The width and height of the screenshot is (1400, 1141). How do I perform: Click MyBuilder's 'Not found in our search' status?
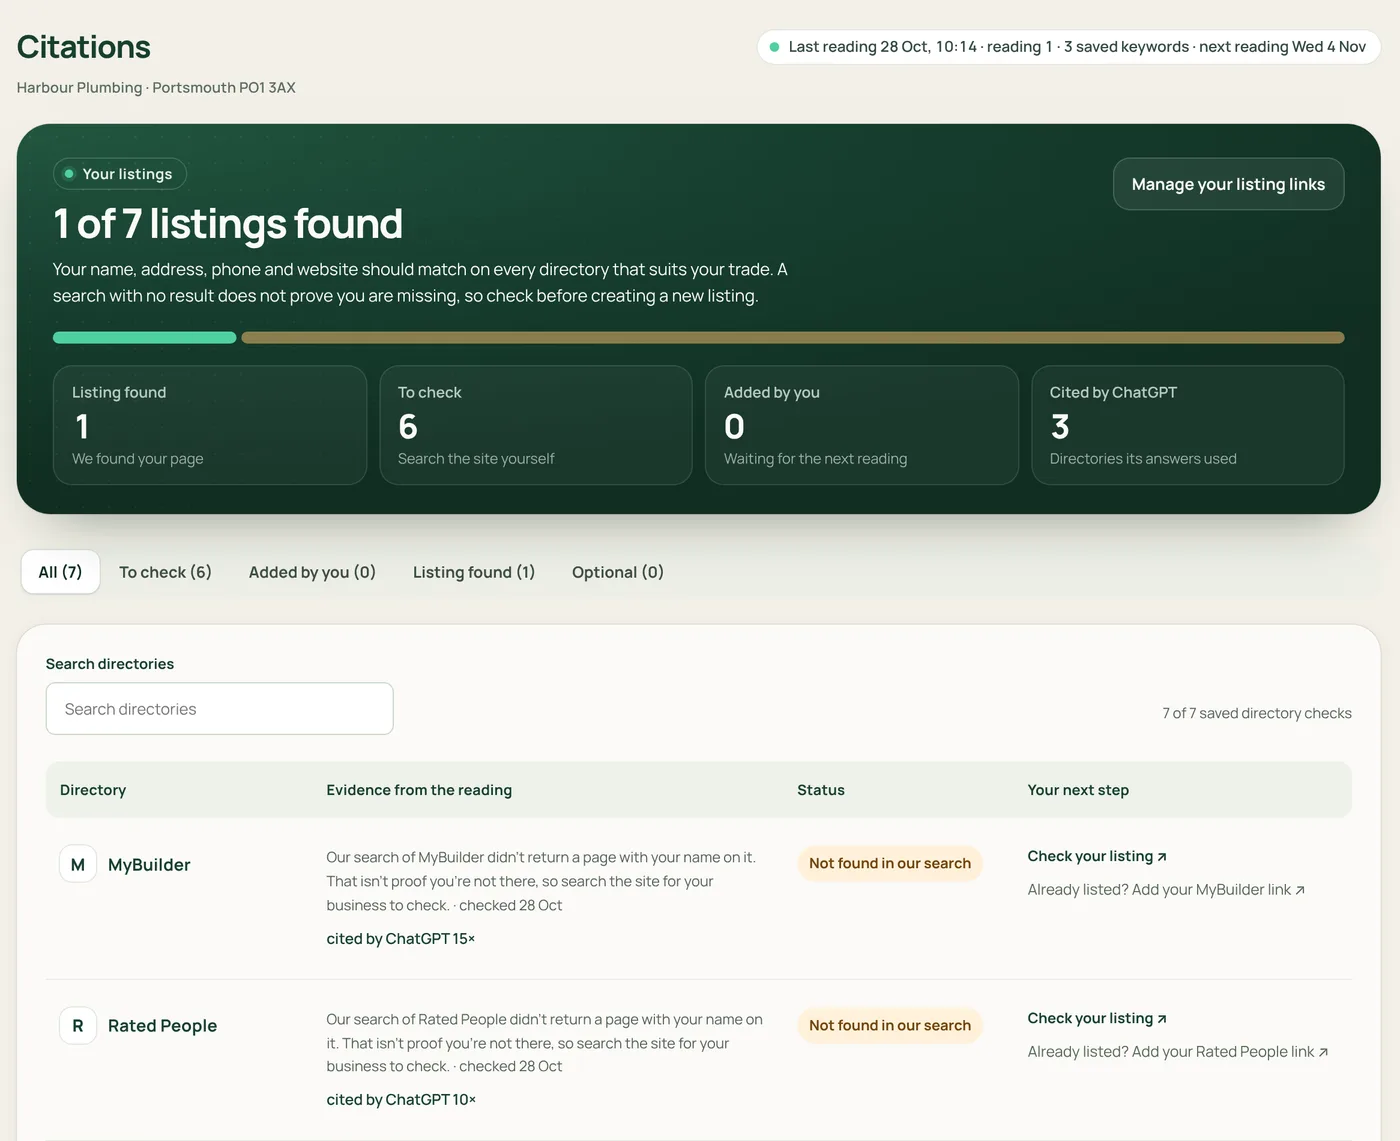click(890, 864)
